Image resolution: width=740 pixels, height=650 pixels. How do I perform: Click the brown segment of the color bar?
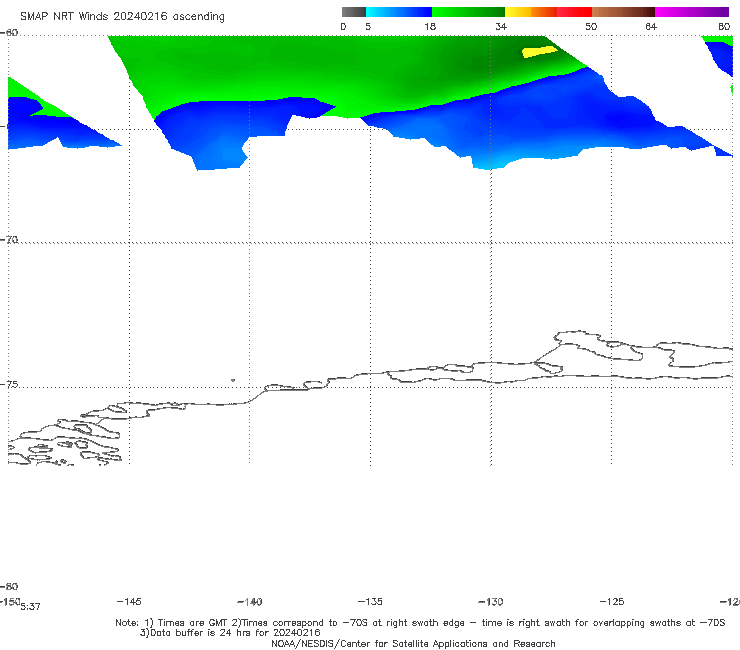click(x=623, y=12)
